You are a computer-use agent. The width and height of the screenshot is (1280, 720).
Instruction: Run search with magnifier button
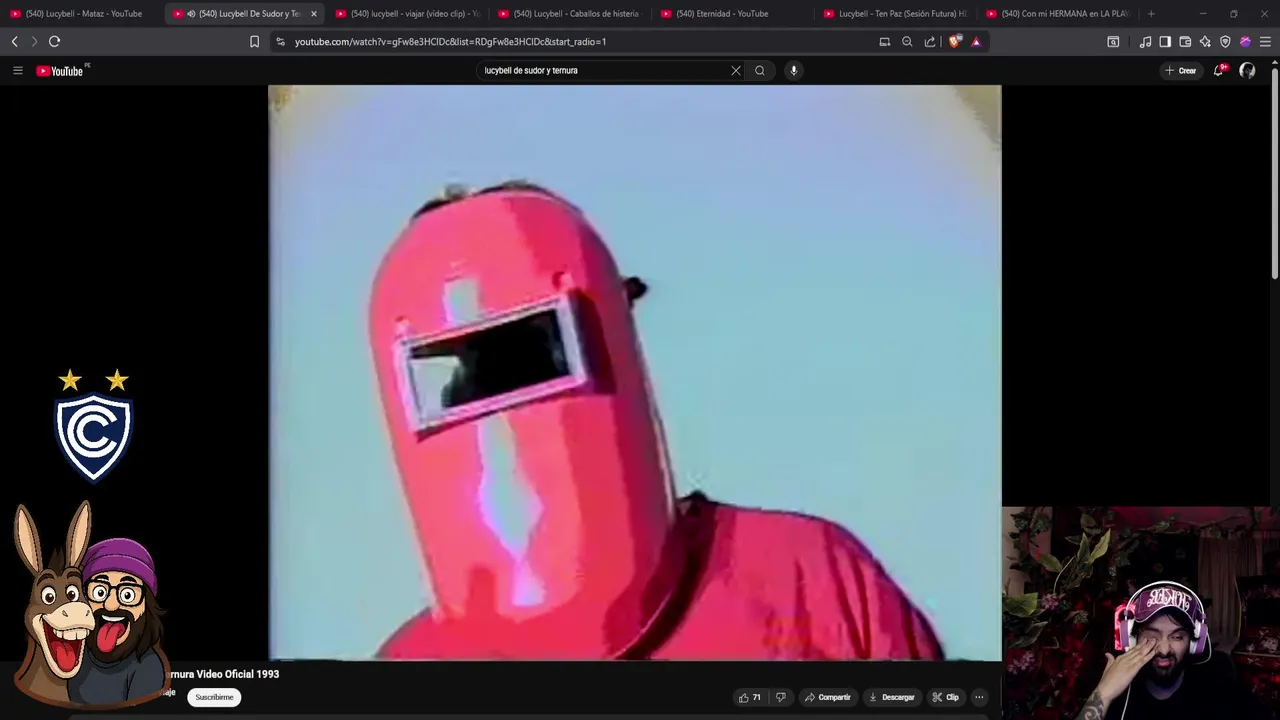tap(760, 70)
